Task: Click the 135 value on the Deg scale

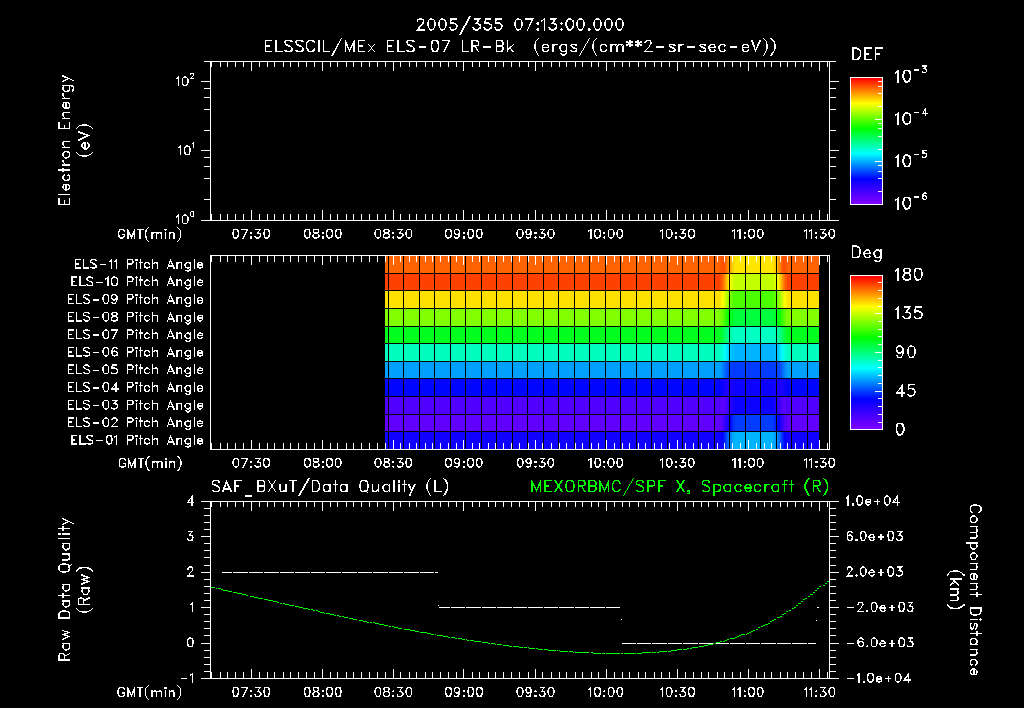Action: pyautogui.click(x=908, y=313)
